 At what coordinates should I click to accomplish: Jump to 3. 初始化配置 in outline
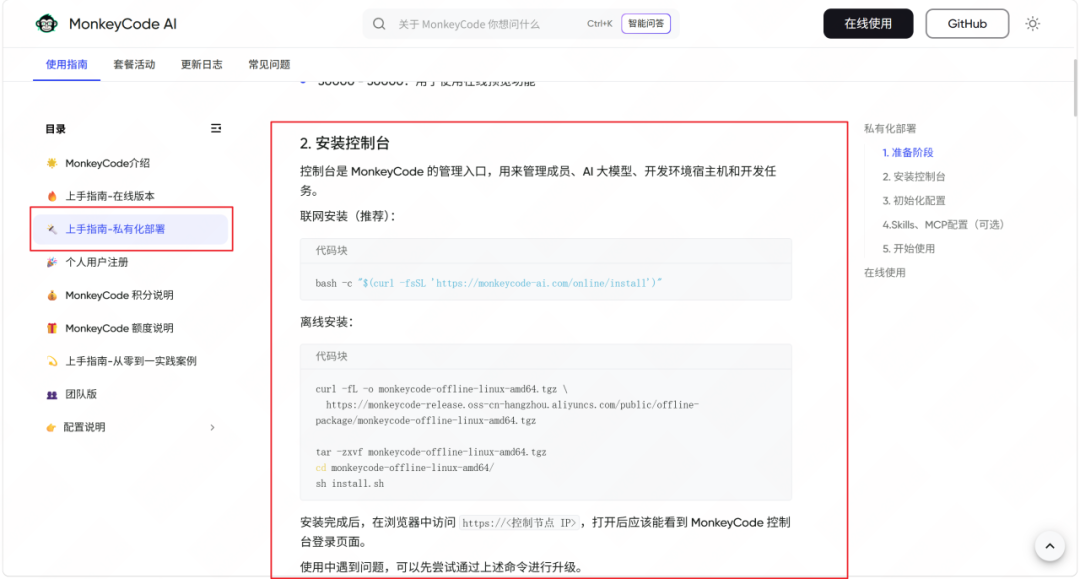[x=914, y=201]
